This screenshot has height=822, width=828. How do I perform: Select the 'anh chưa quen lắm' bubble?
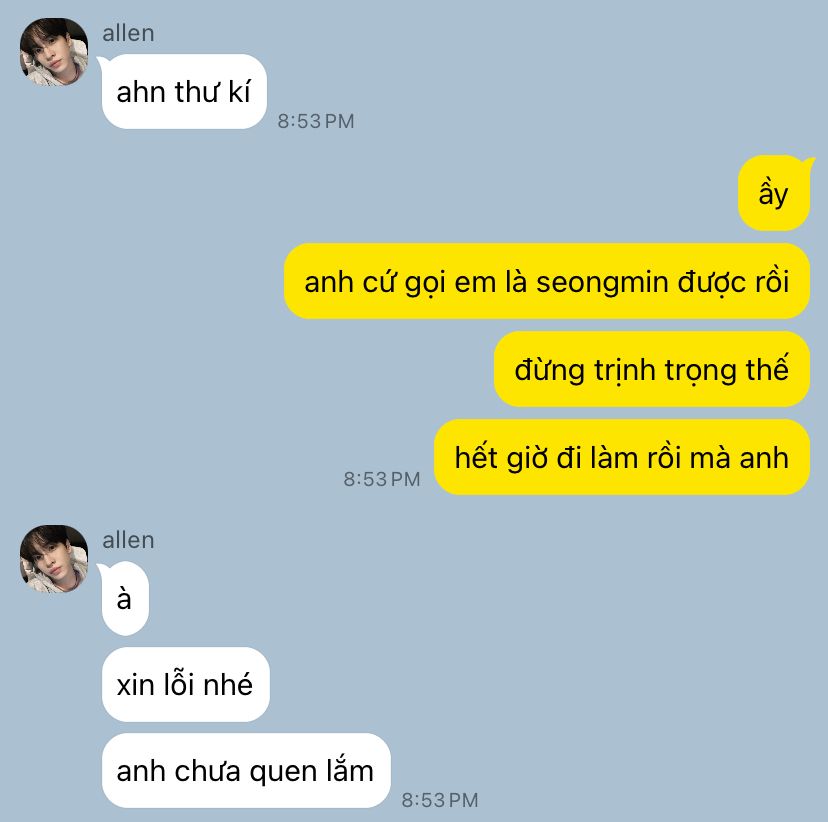[x=246, y=770]
